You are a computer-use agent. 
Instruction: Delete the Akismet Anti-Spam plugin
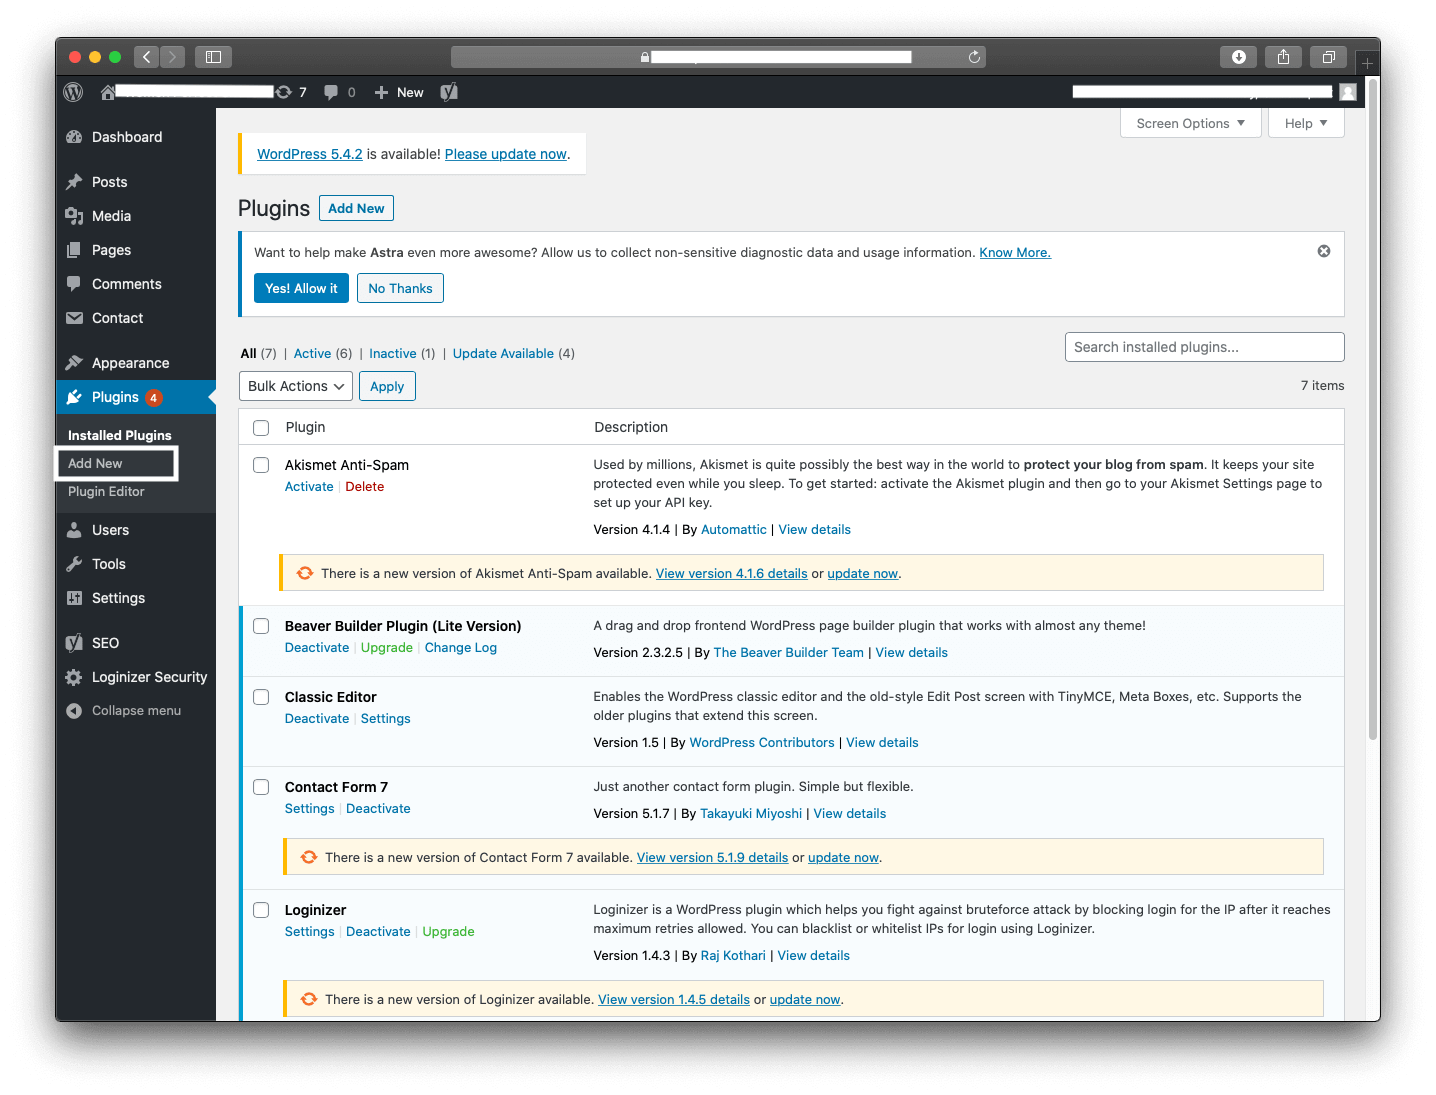pyautogui.click(x=365, y=487)
